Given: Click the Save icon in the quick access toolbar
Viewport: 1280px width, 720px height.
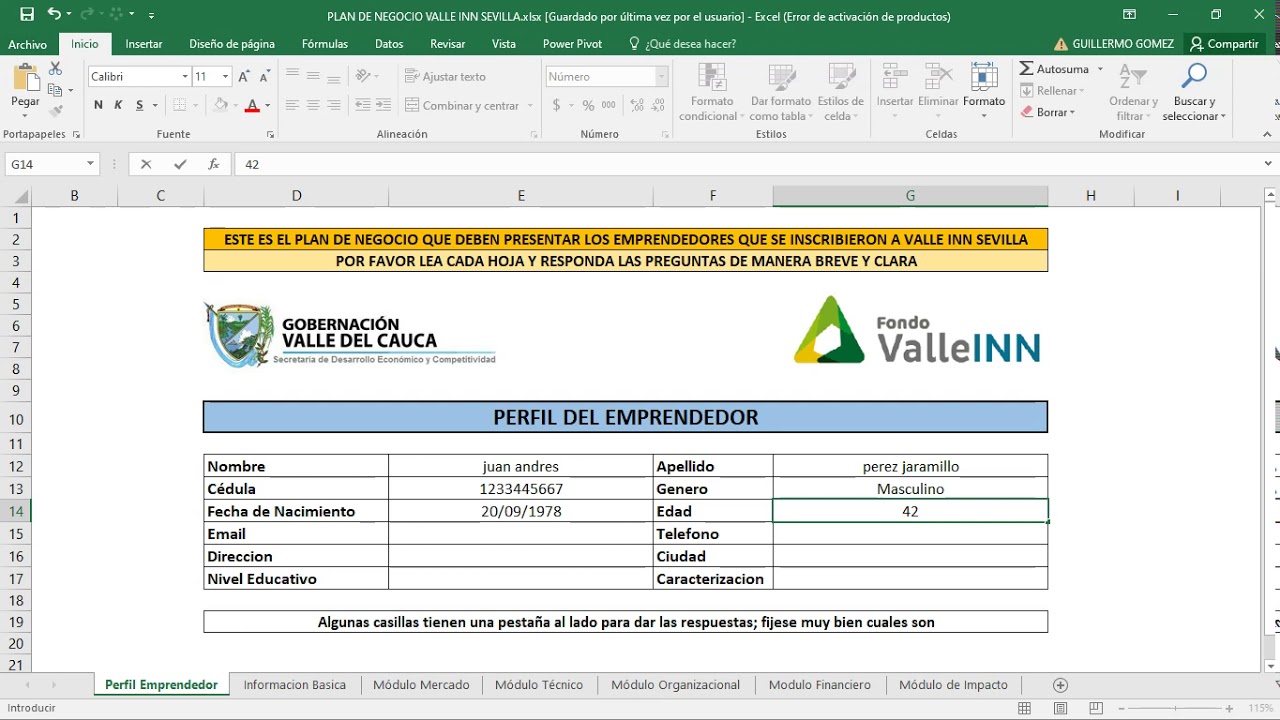Looking at the screenshot, I should click(x=27, y=15).
